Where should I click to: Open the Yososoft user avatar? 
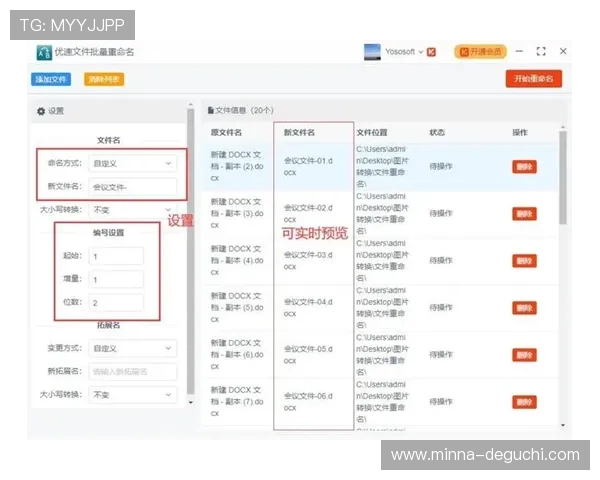[372, 52]
